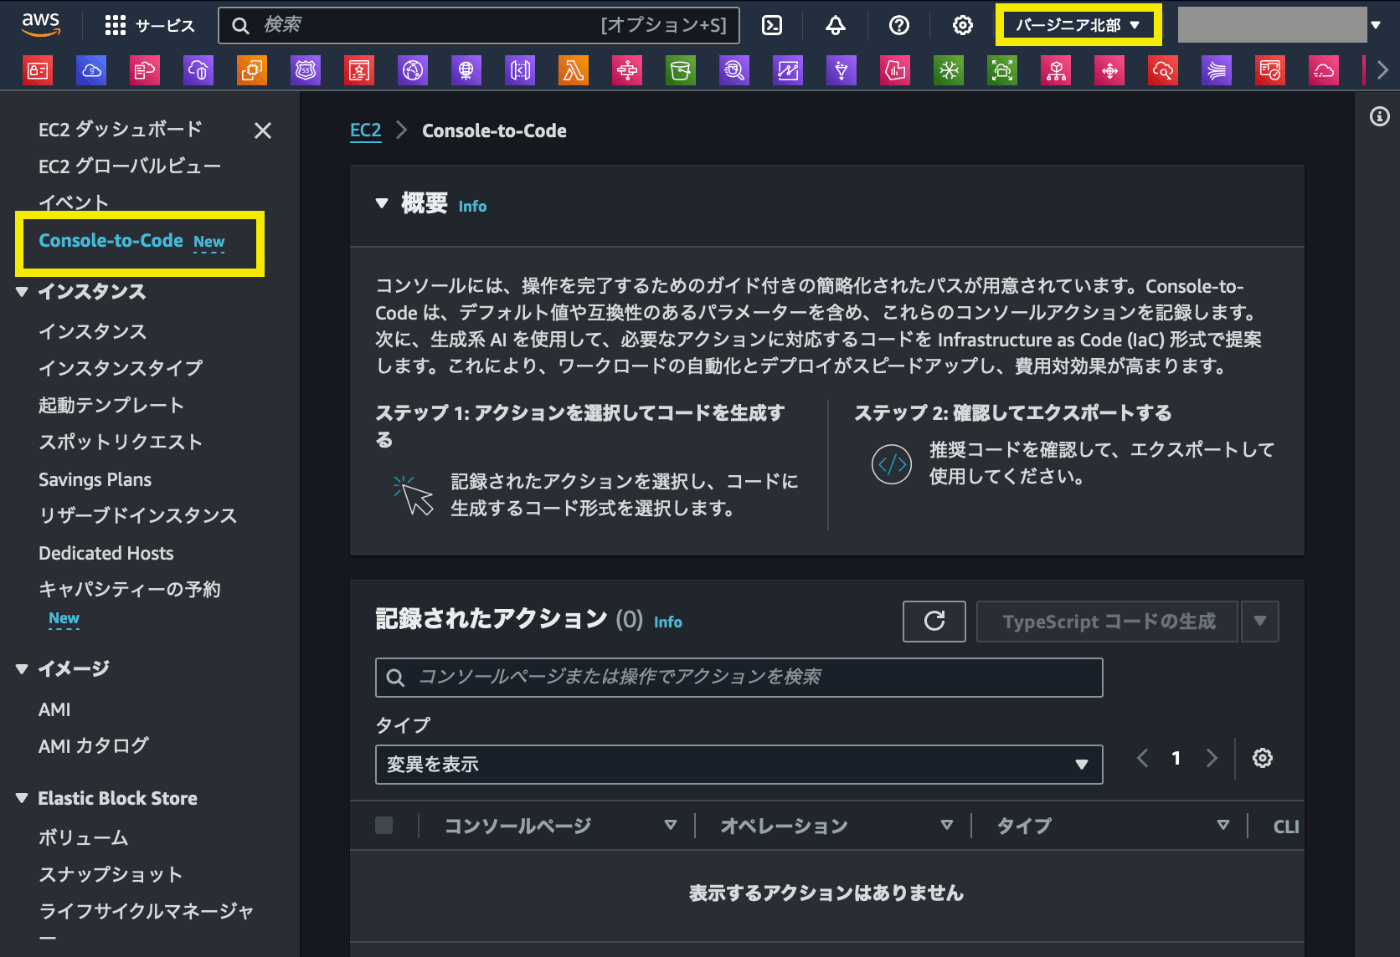This screenshot has height=957, width=1400.
Task: Open the Lambda shortcut icon
Action: 574,70
